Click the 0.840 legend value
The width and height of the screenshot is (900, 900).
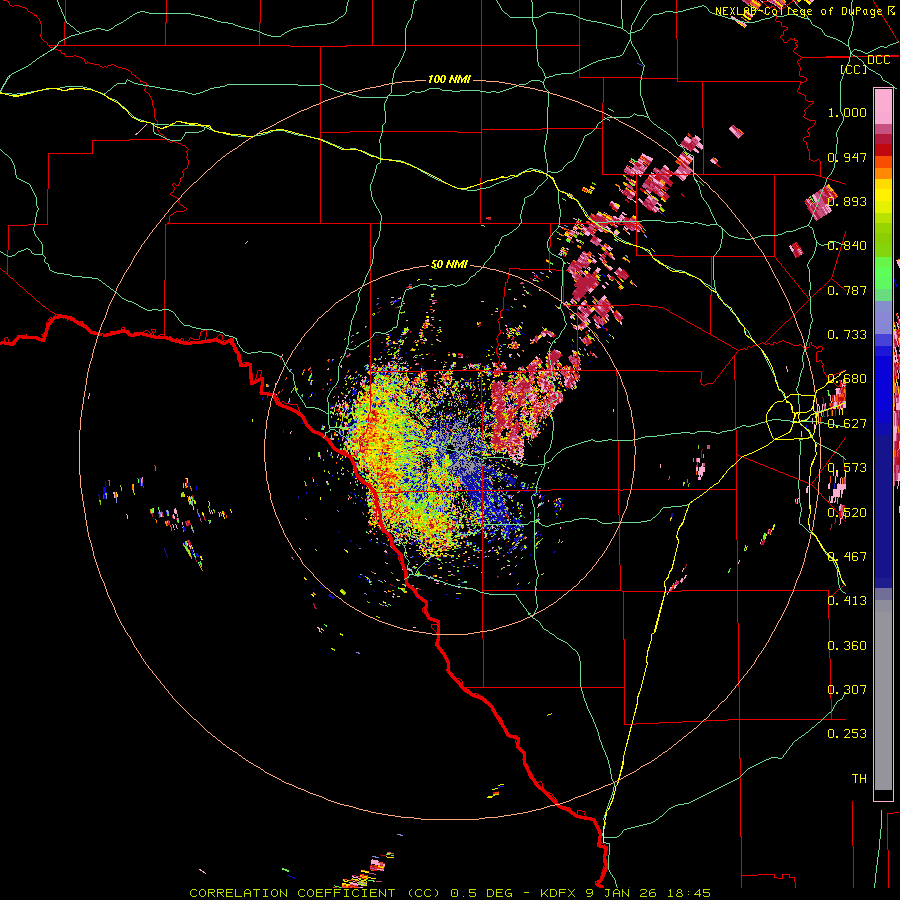847,246
